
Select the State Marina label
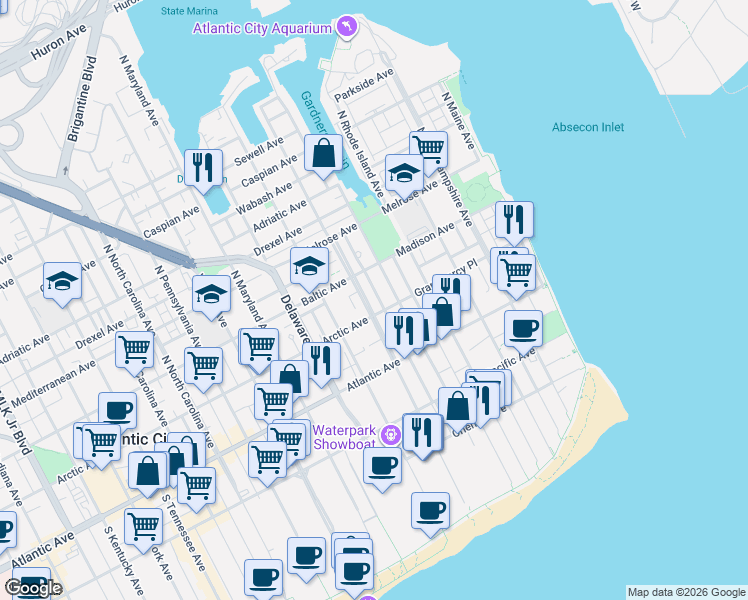(x=189, y=10)
